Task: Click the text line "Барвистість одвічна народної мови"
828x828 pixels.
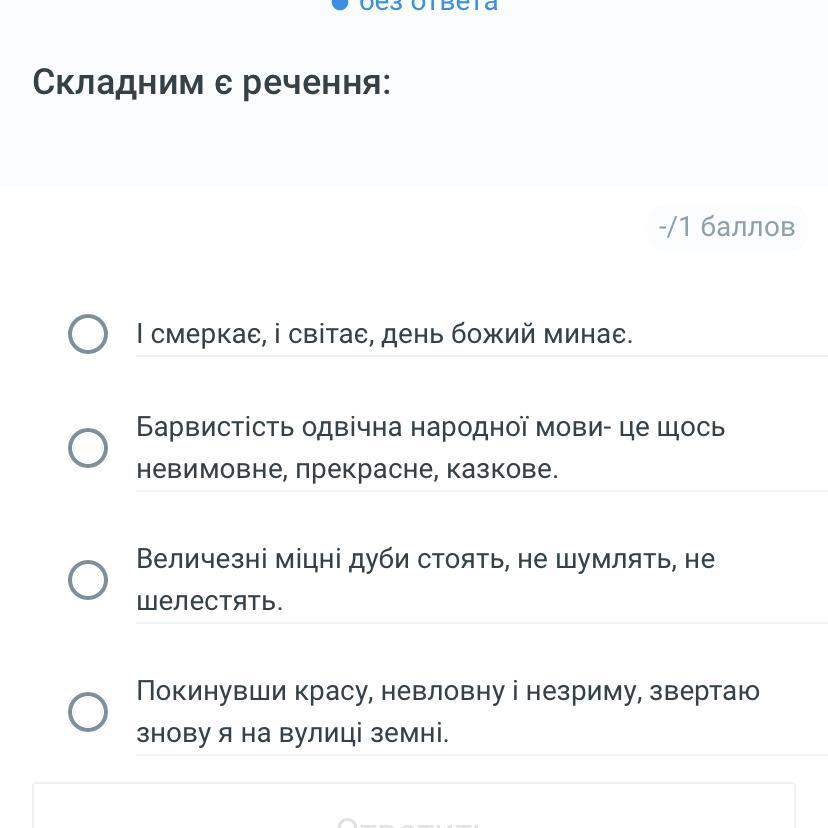Action: pos(430,427)
